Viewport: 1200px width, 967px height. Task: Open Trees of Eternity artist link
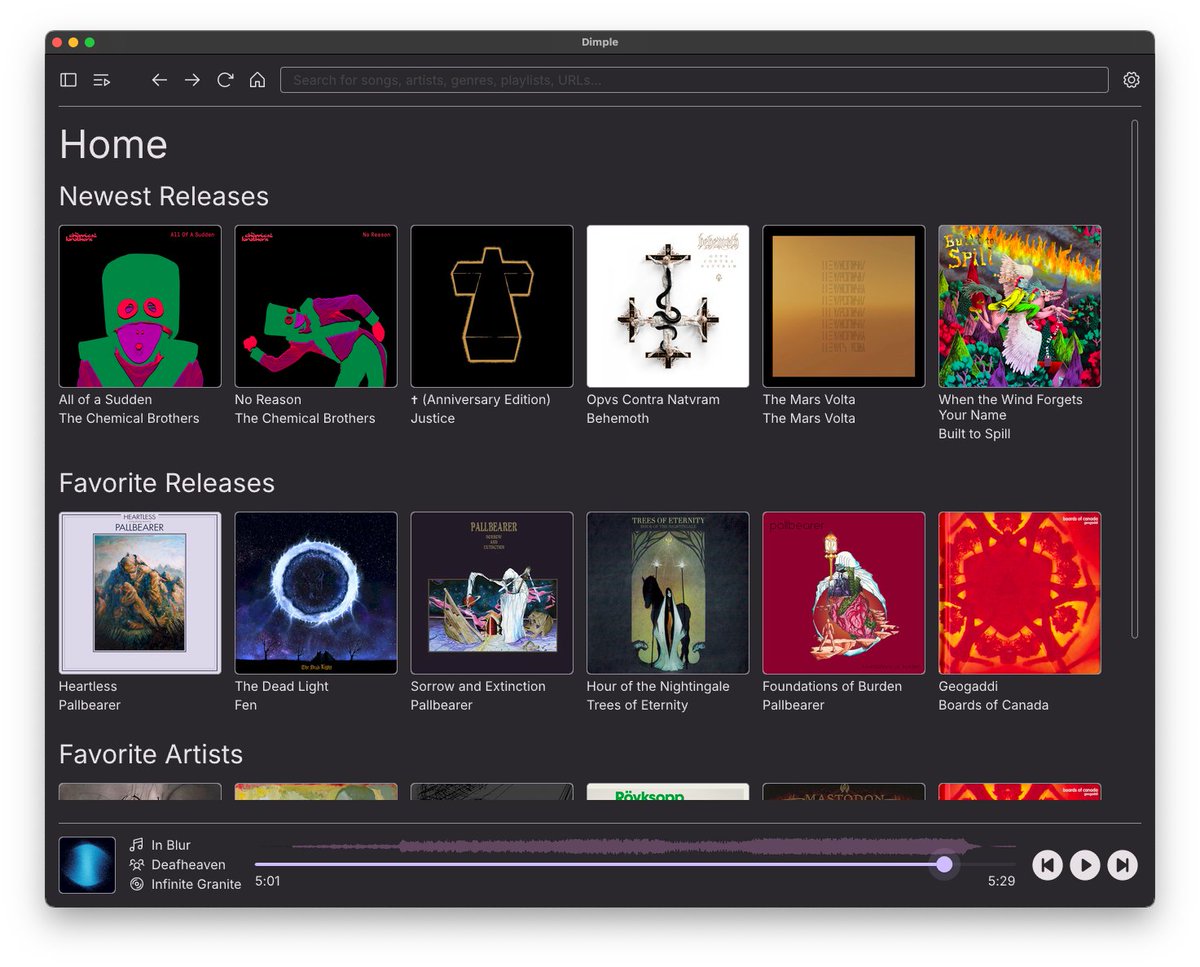click(x=637, y=705)
